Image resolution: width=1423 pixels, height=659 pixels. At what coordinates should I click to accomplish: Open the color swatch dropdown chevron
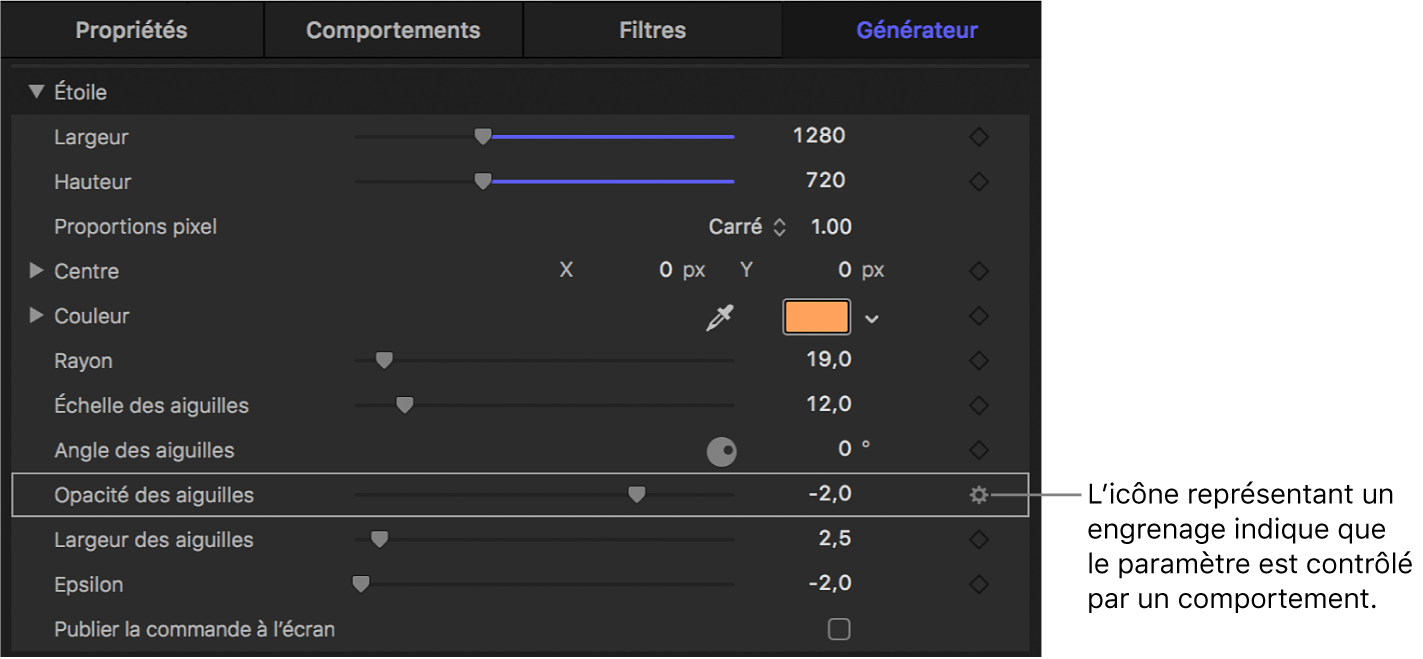click(x=872, y=318)
